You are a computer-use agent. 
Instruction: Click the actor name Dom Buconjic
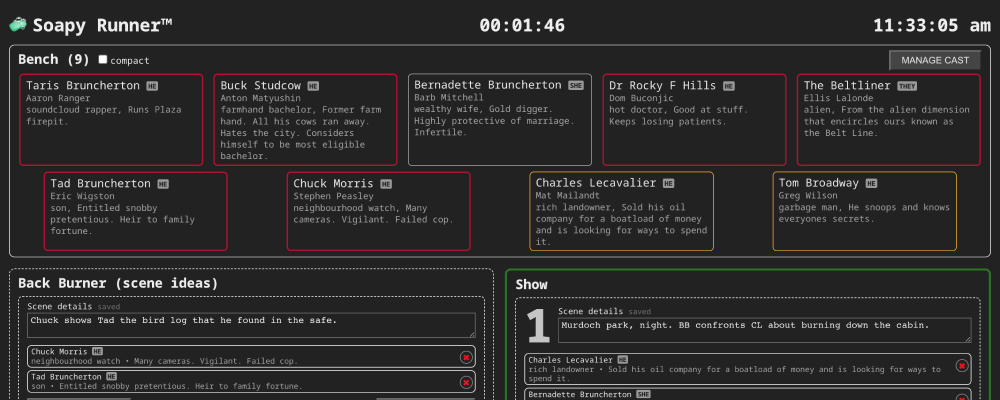[641, 98]
